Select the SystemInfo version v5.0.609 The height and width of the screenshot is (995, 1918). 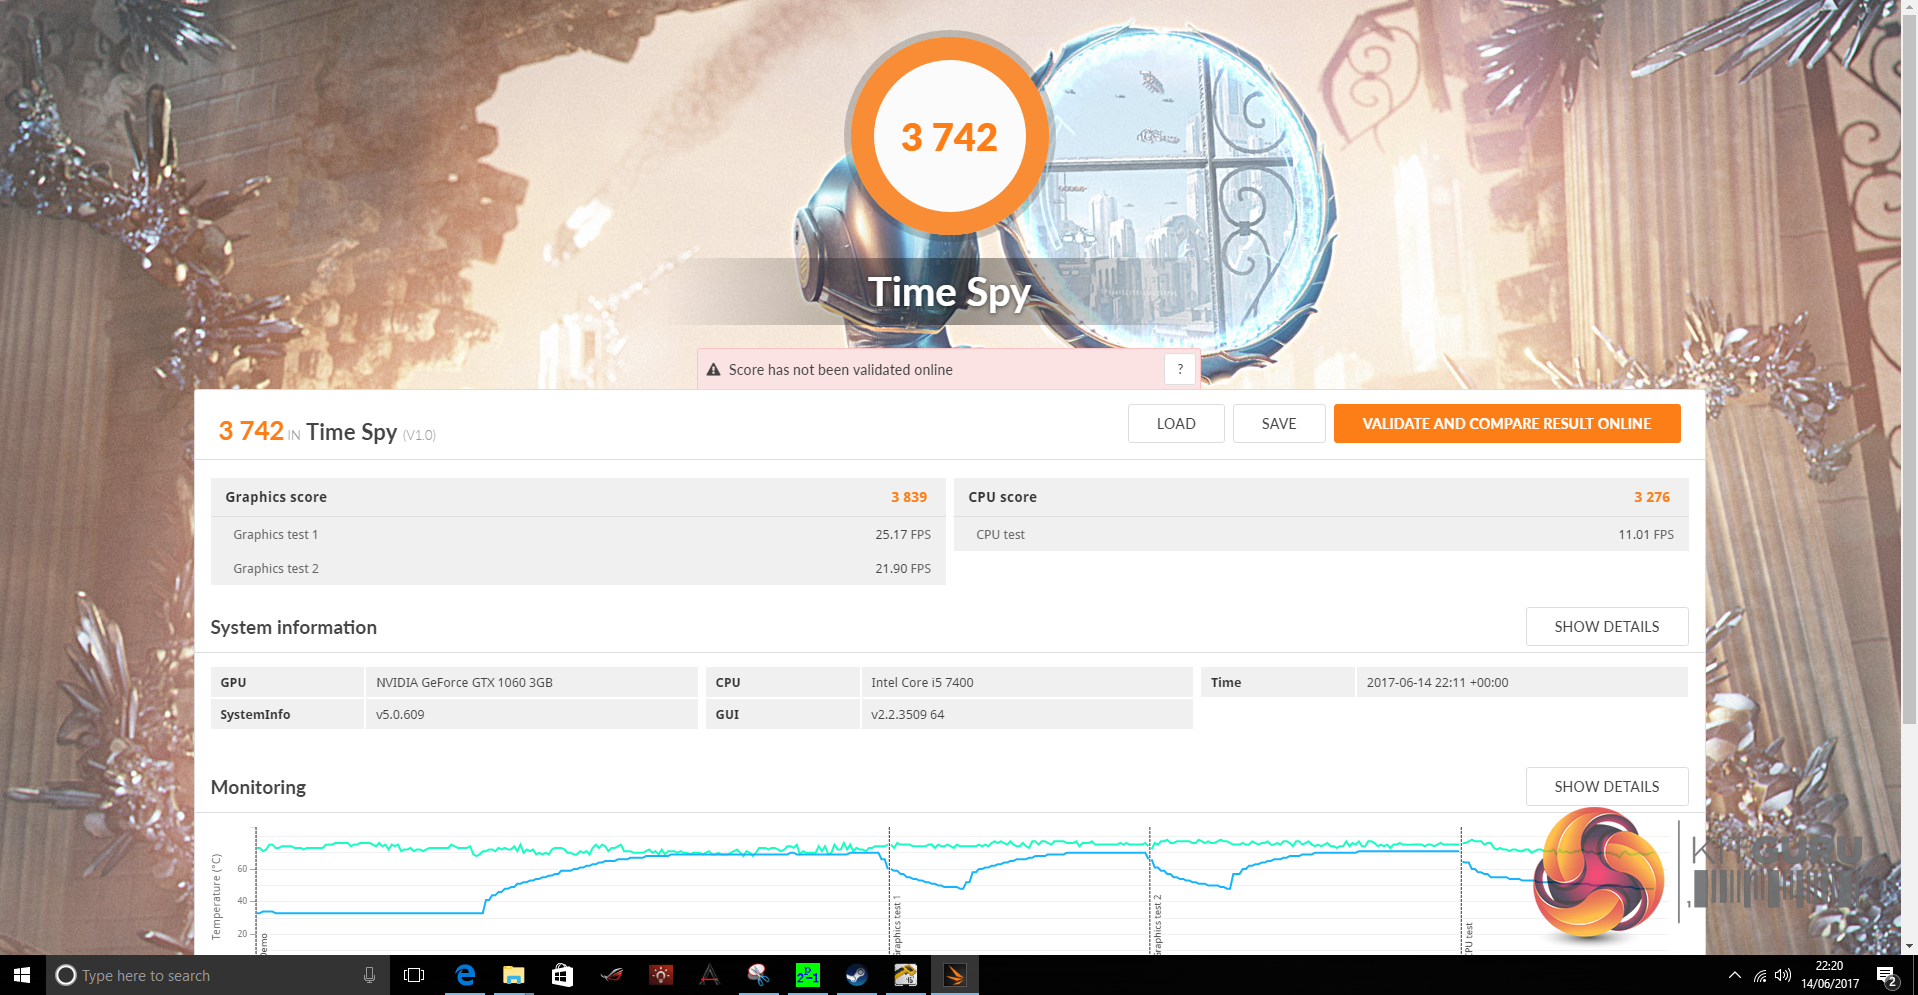click(400, 715)
